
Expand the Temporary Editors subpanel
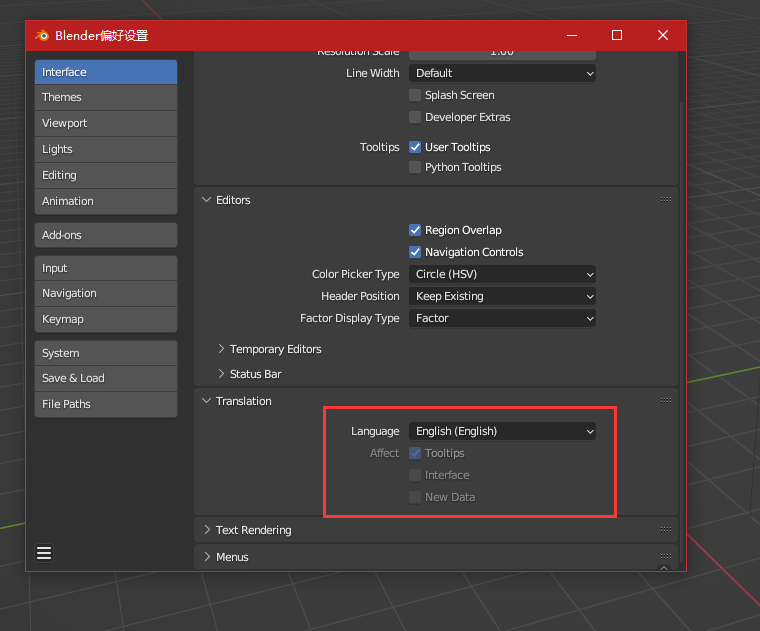pos(221,349)
